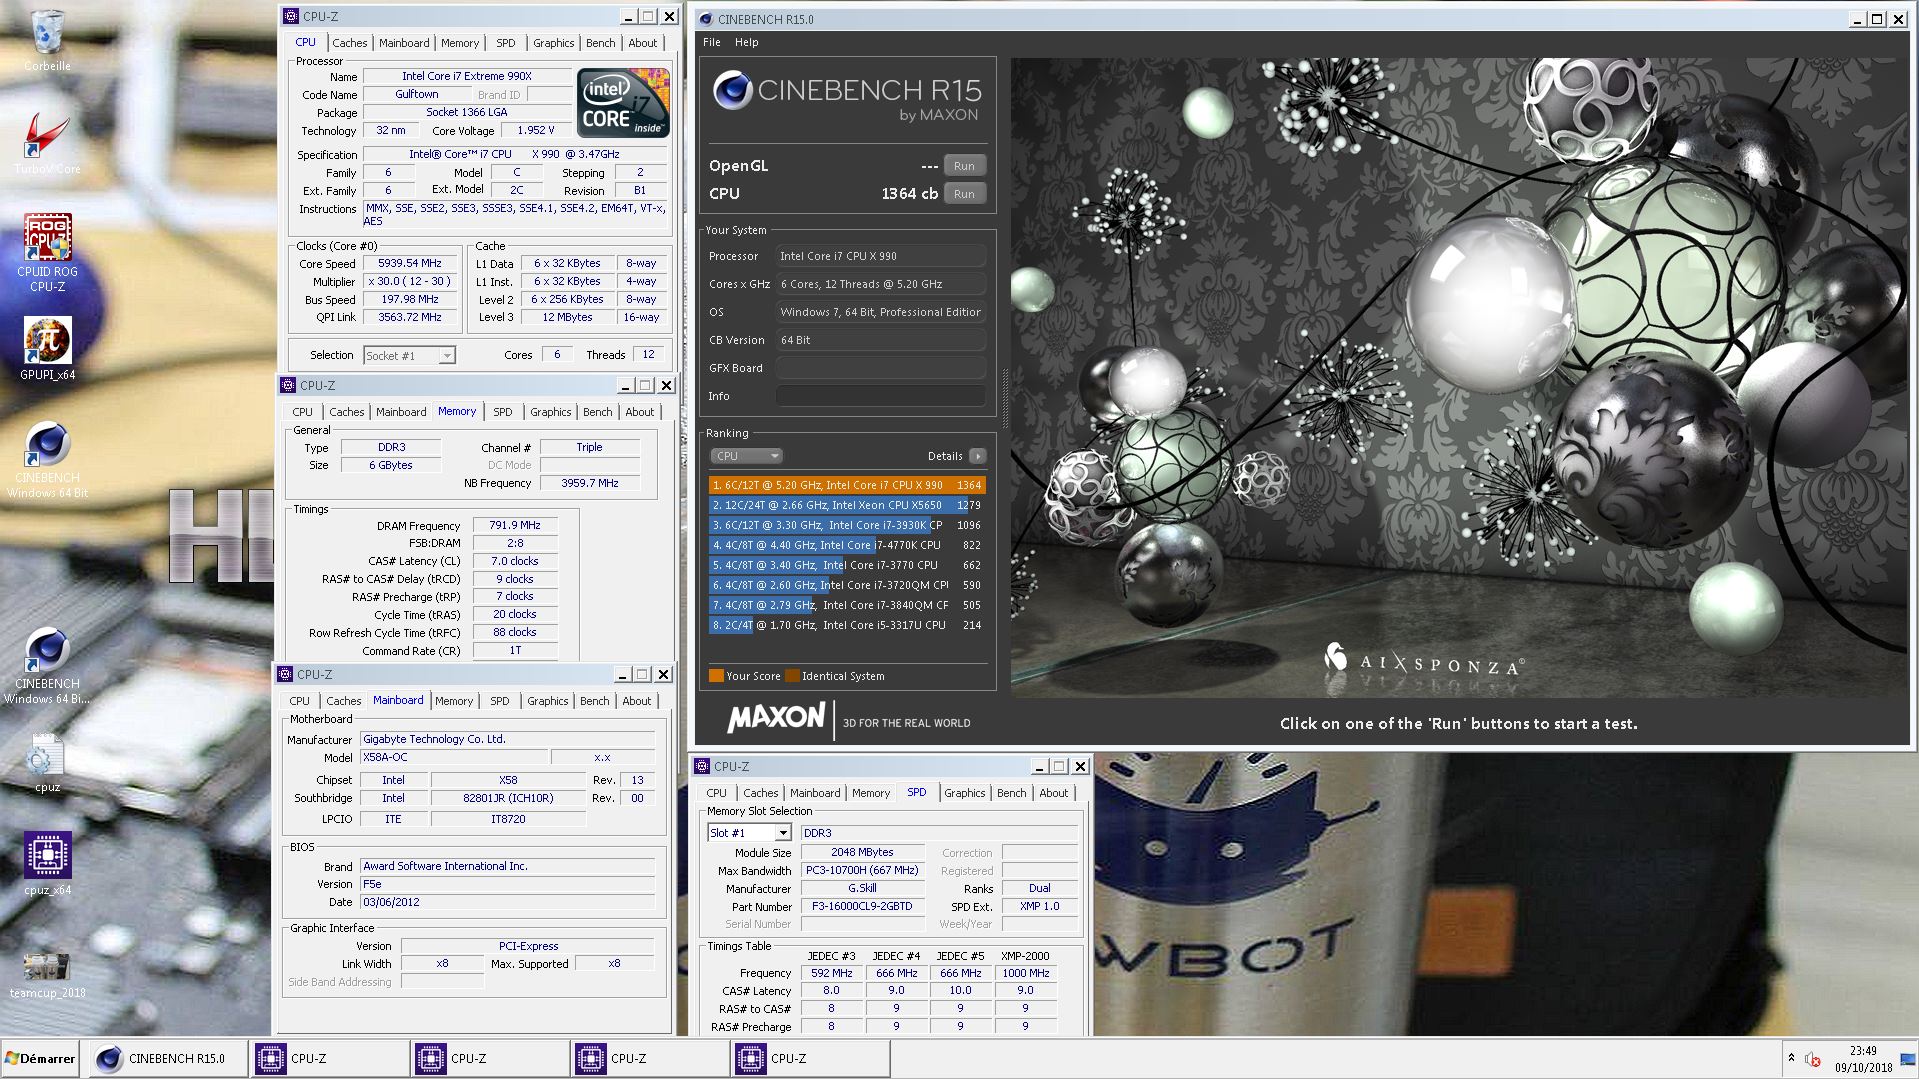
Task: Click the CPU-Z title icon of the Mainboard window
Action: [285, 674]
